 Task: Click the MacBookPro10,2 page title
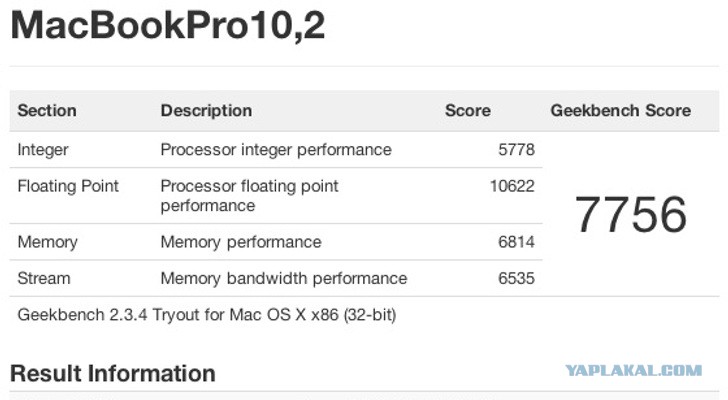coord(168,26)
